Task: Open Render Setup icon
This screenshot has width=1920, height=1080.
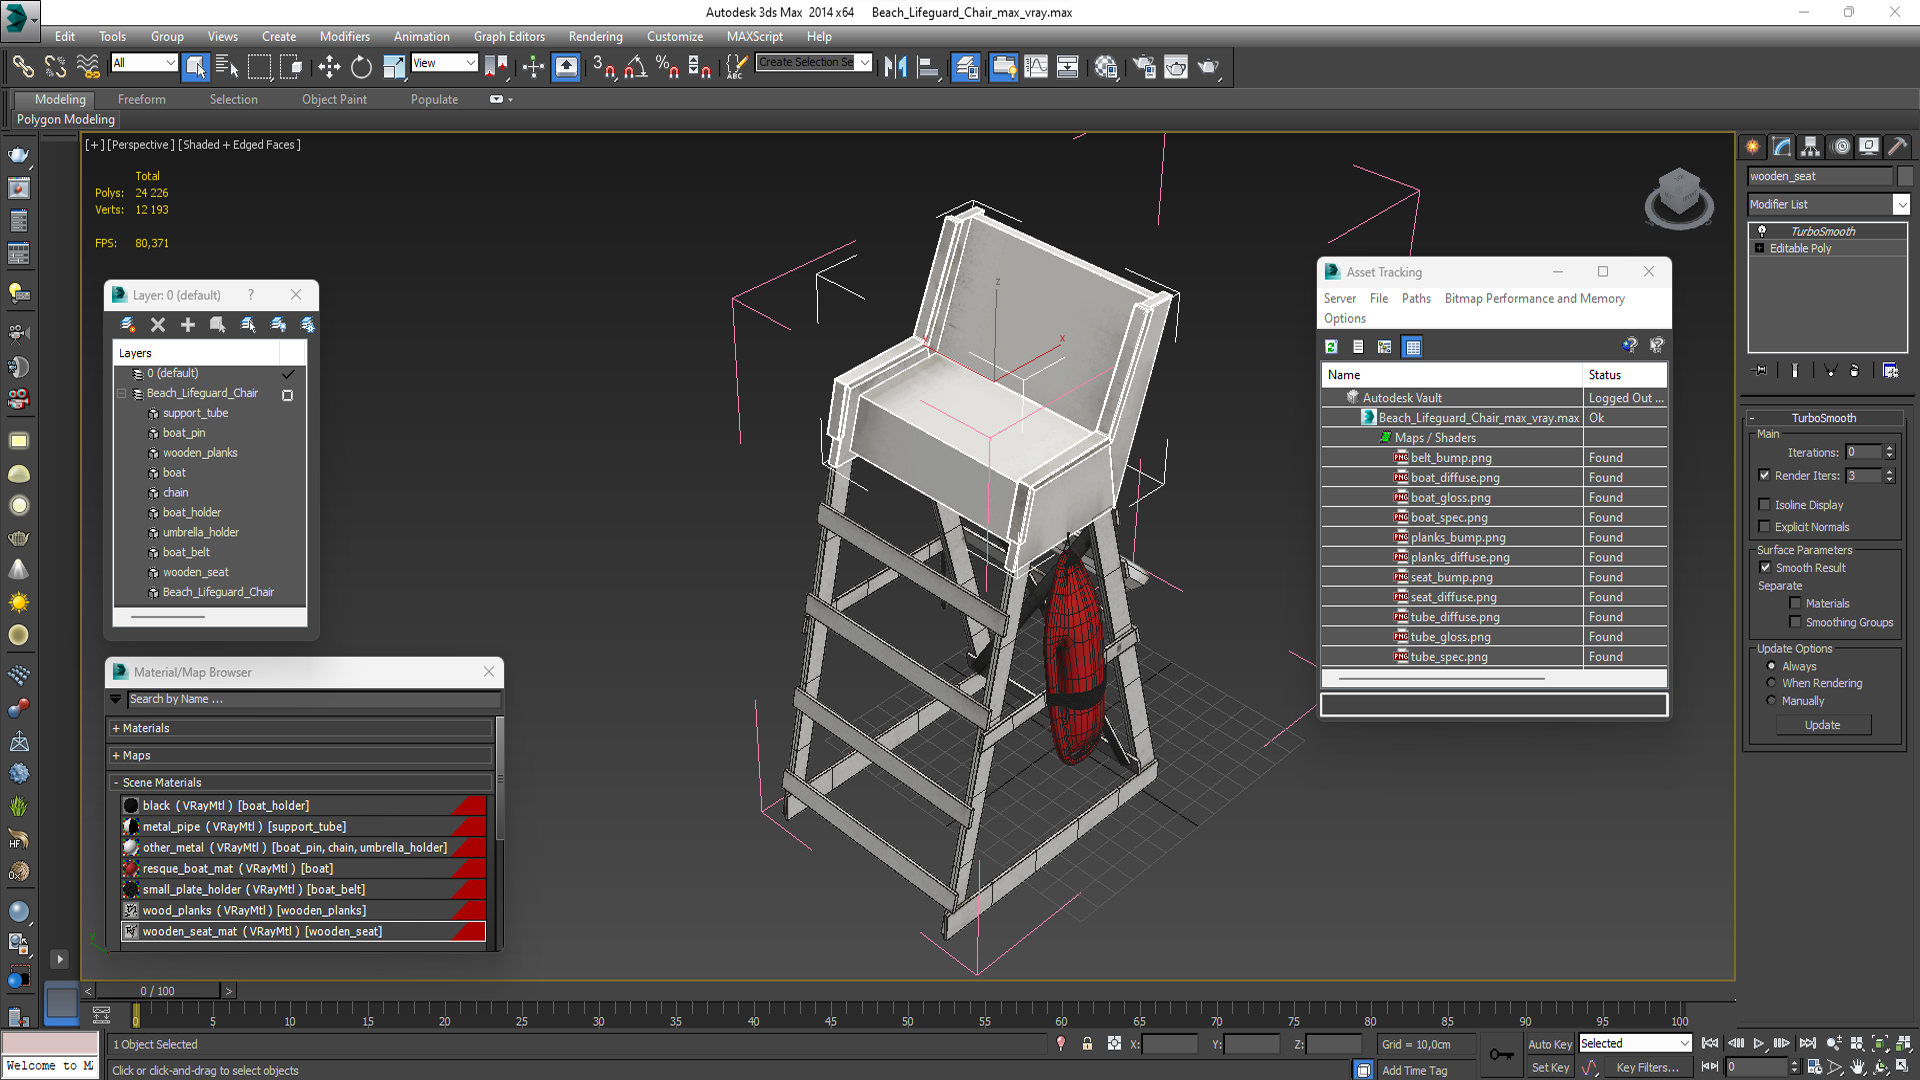Action: [1144, 67]
